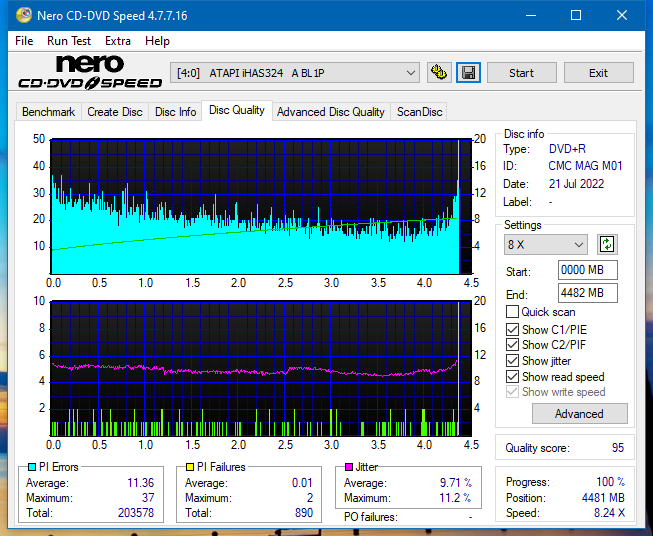This screenshot has height=536, width=653.
Task: Click the Start position field 0000 MB
Action: pyautogui.click(x=588, y=270)
